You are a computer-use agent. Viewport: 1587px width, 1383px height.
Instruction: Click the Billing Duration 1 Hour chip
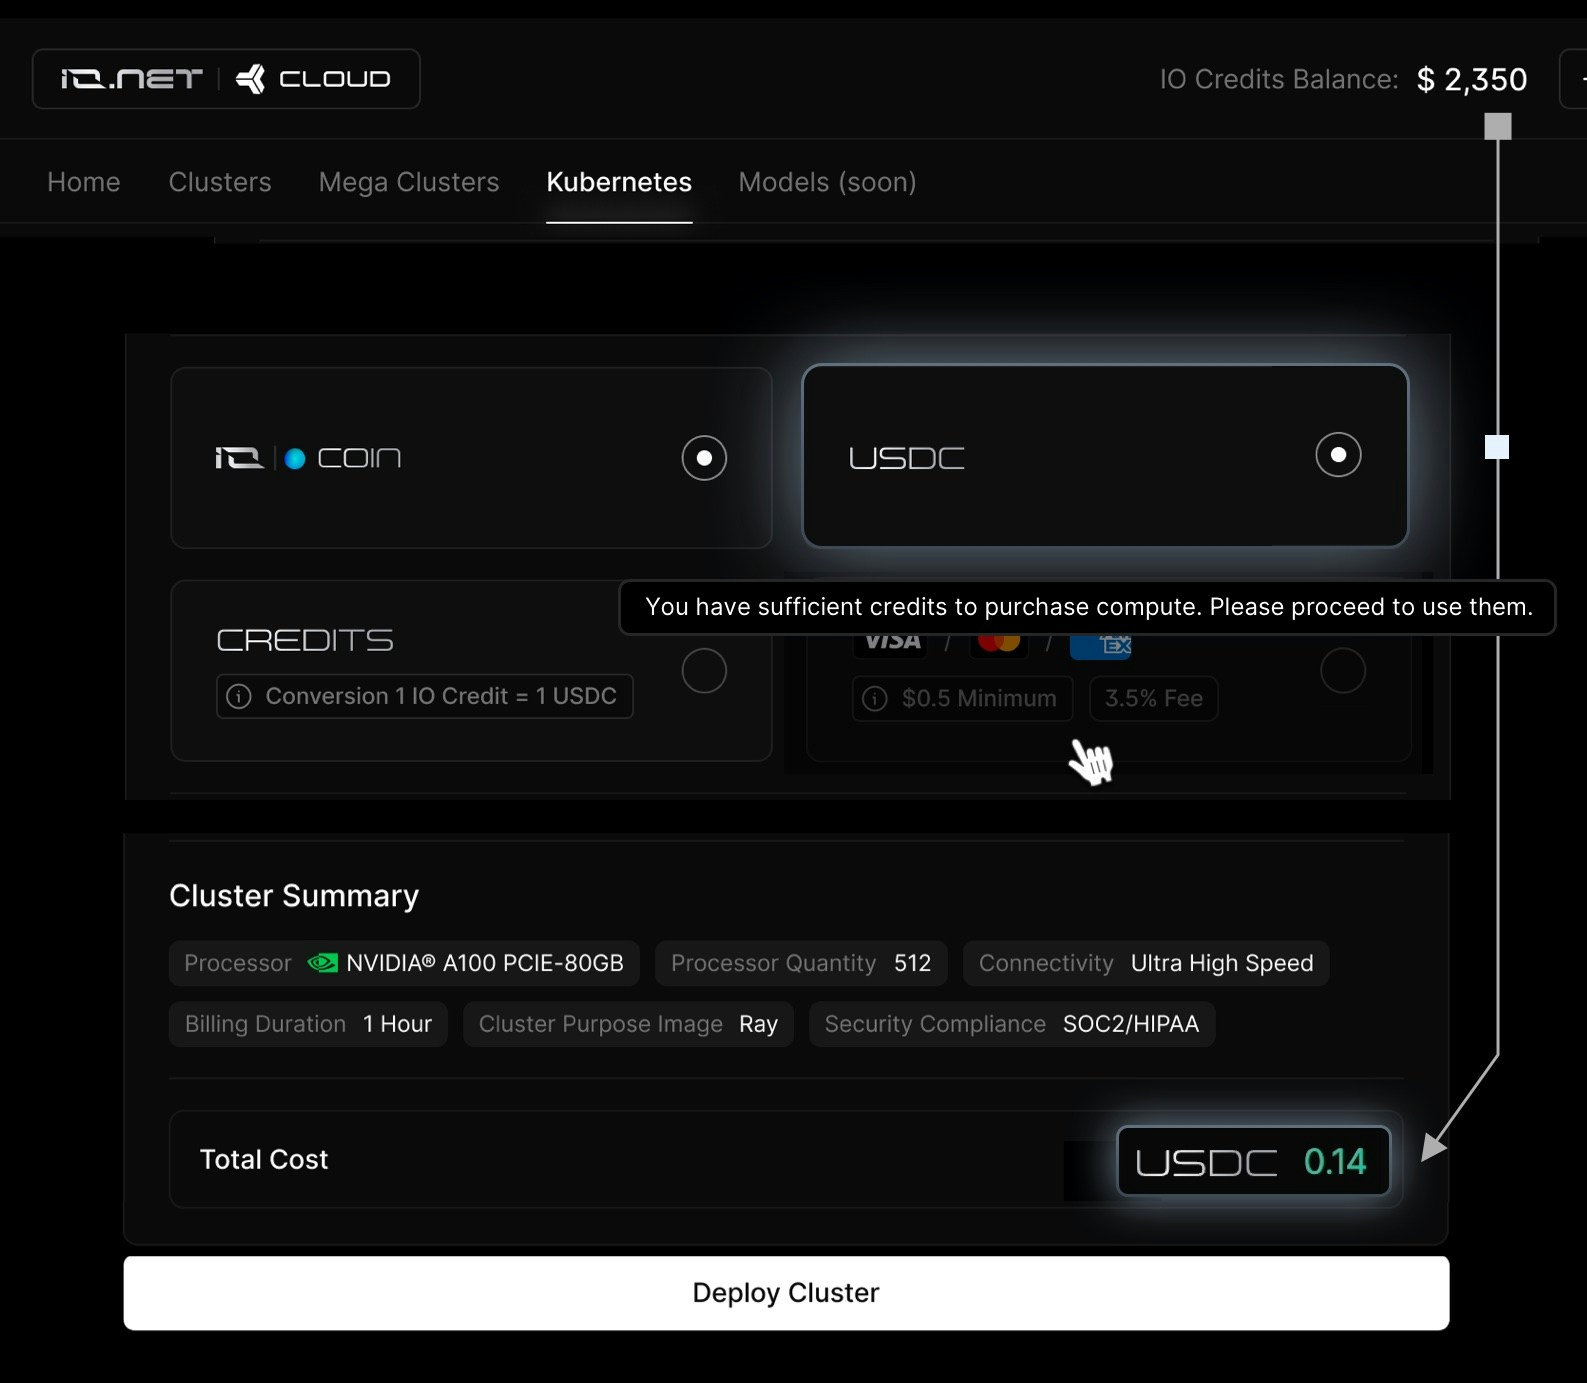click(308, 1024)
